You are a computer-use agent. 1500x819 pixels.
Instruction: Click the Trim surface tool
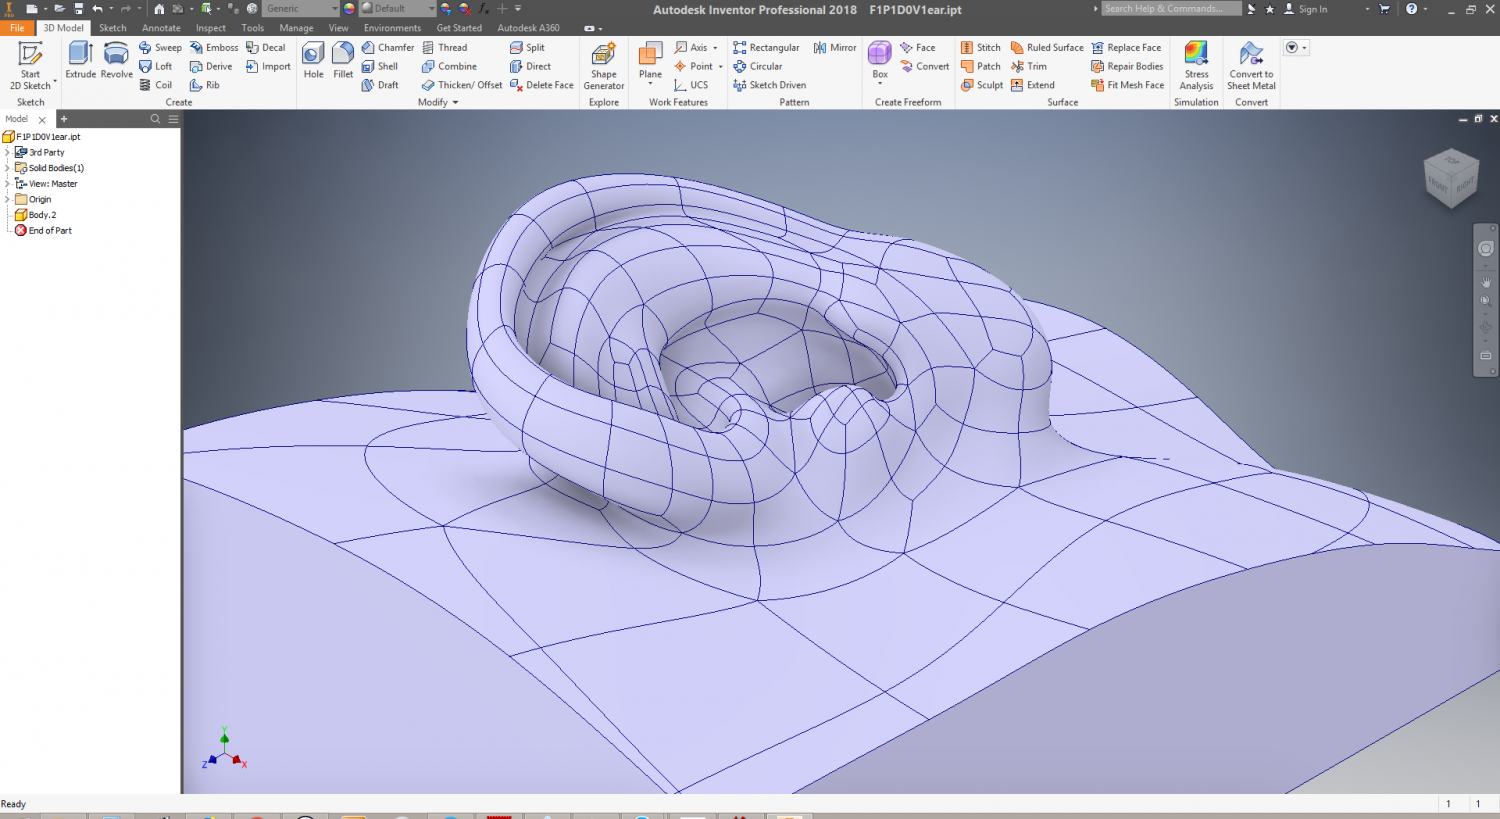click(x=1029, y=66)
